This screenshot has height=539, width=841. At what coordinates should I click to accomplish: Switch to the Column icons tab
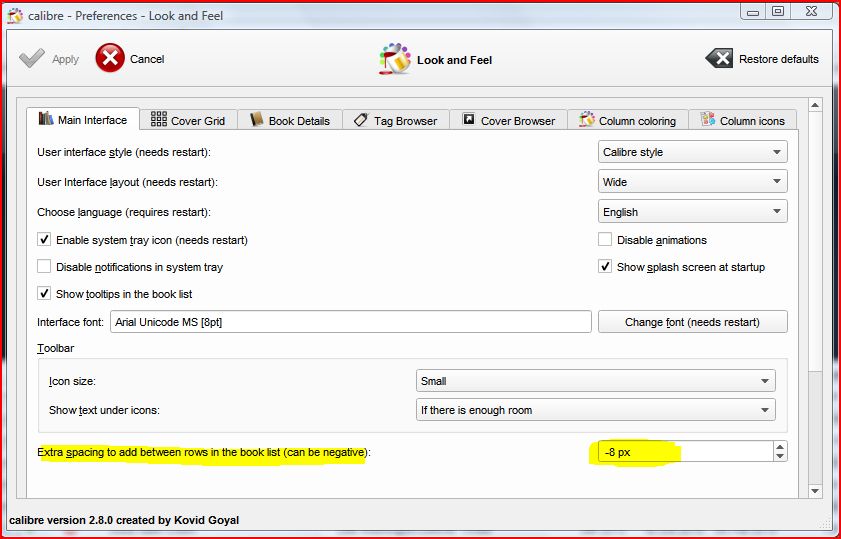pyautogui.click(x=743, y=120)
